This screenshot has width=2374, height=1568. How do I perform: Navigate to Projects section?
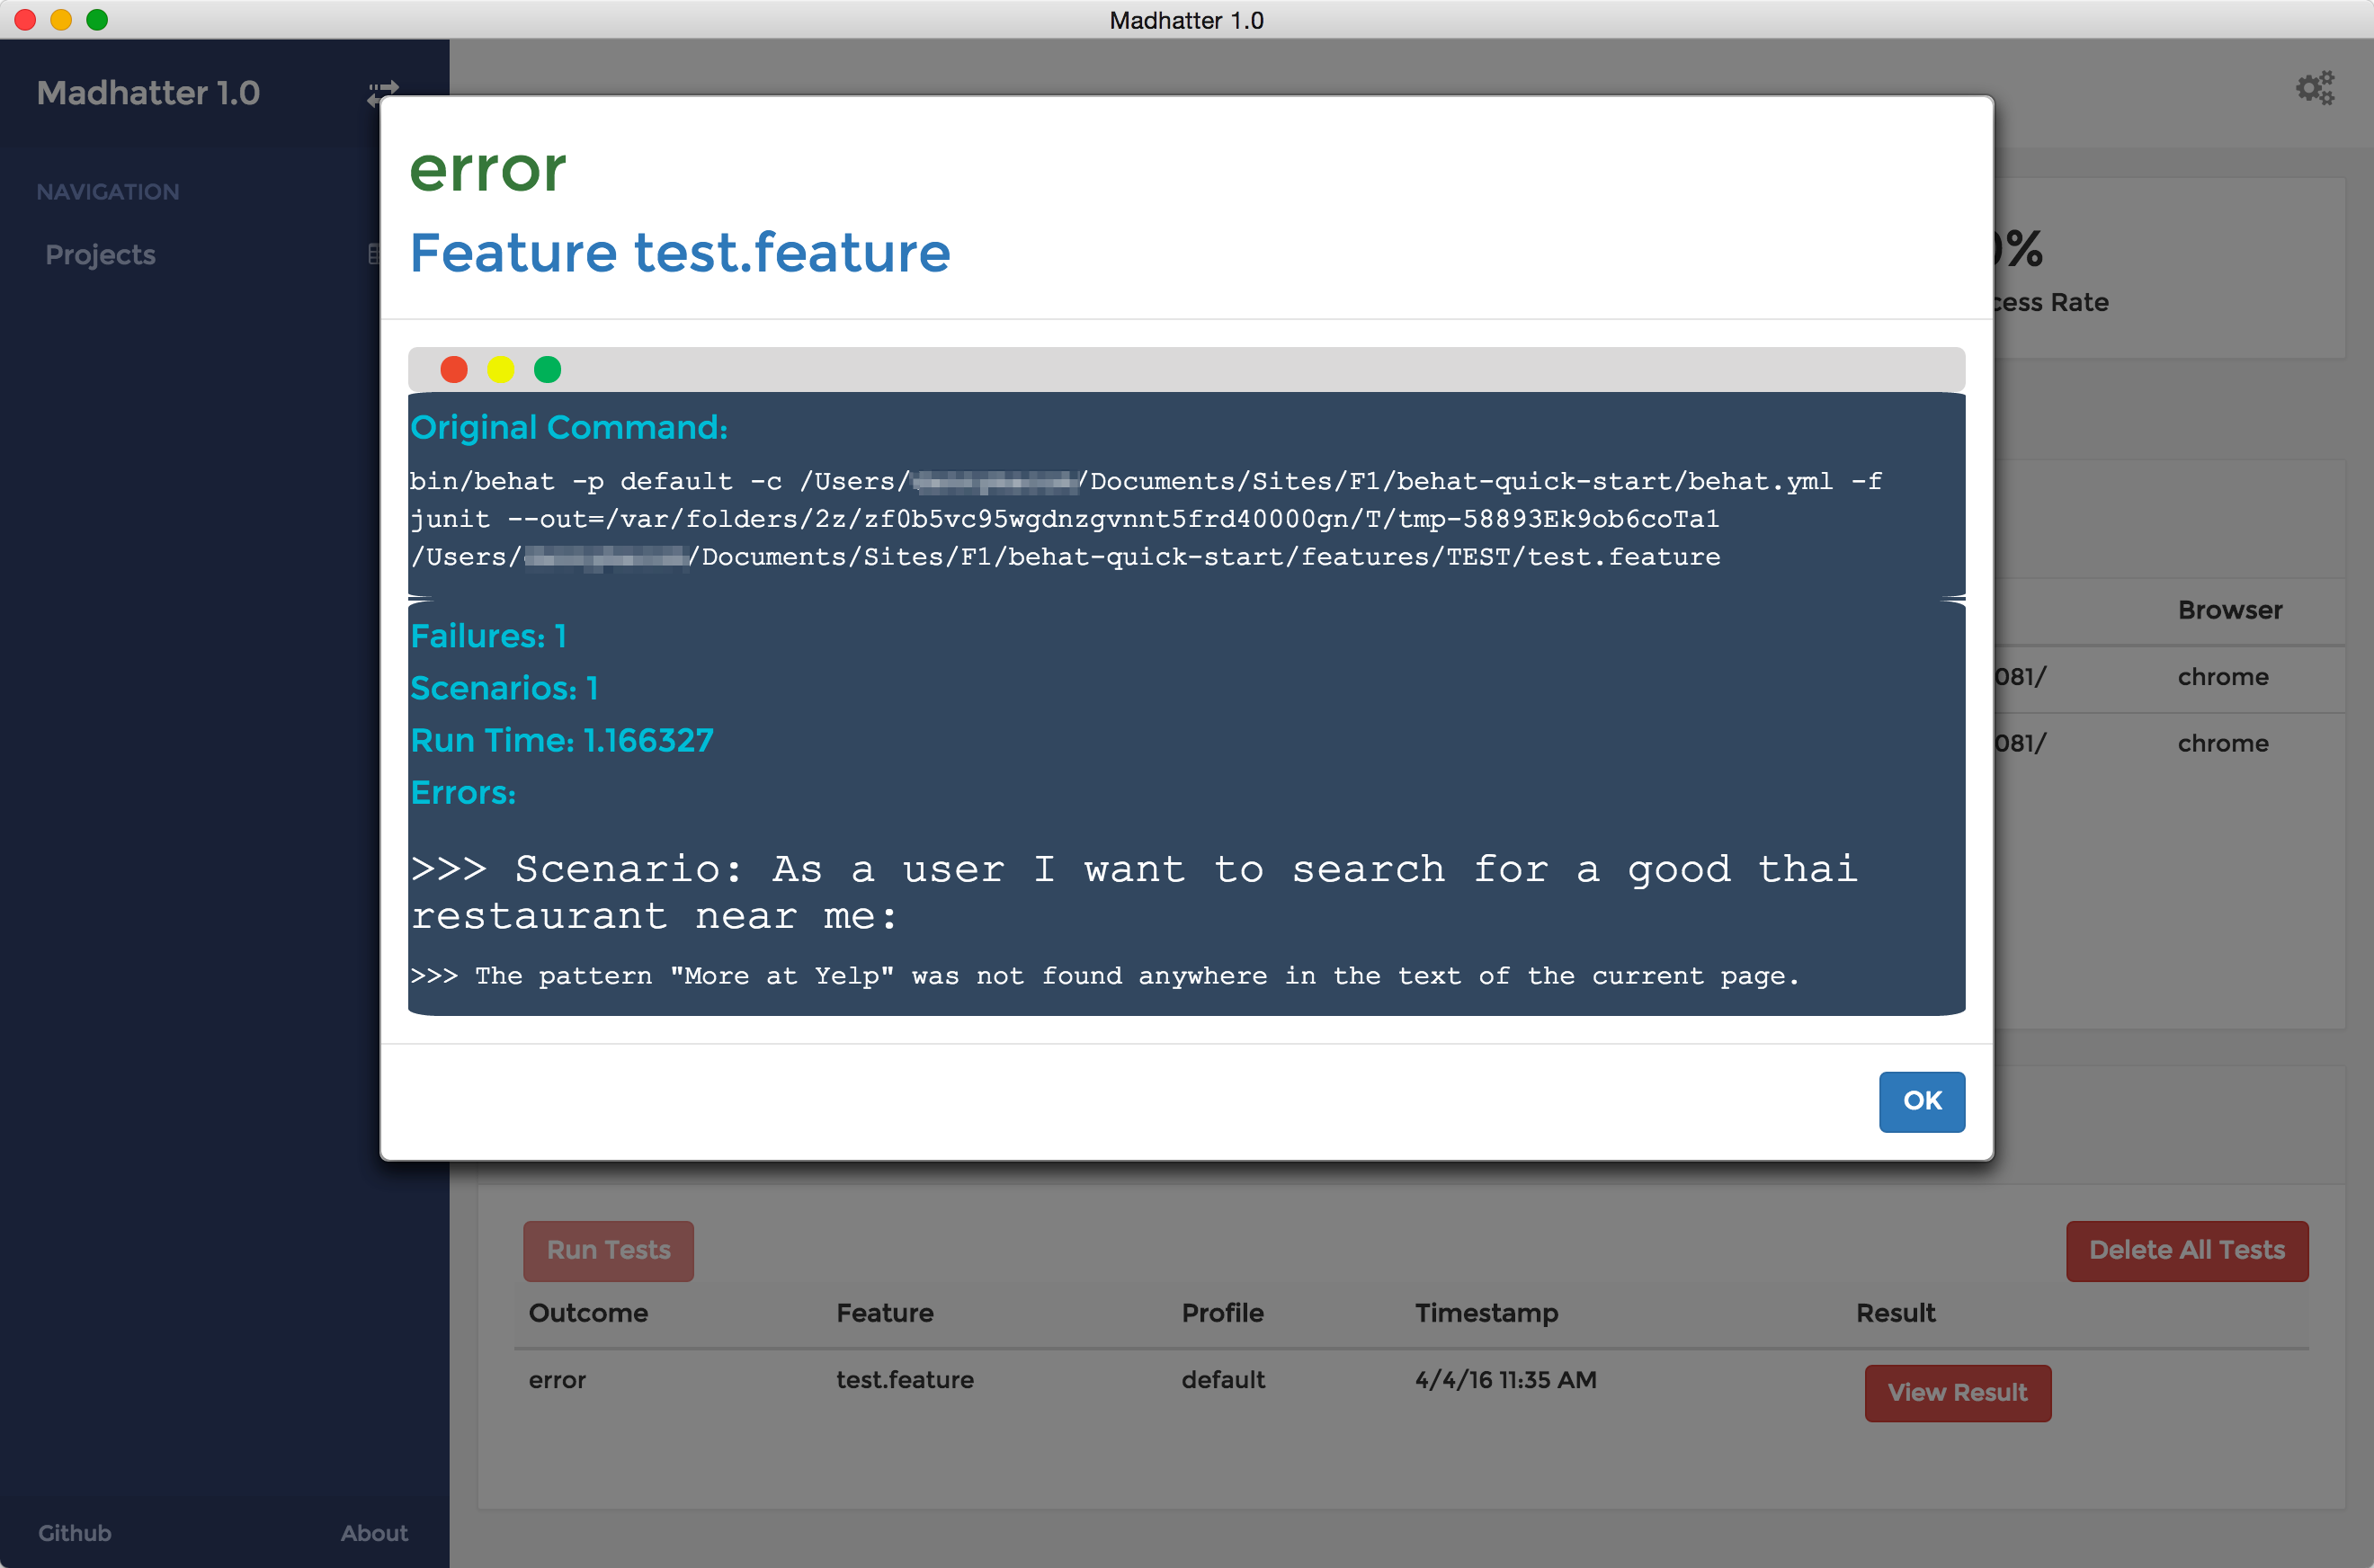[98, 254]
